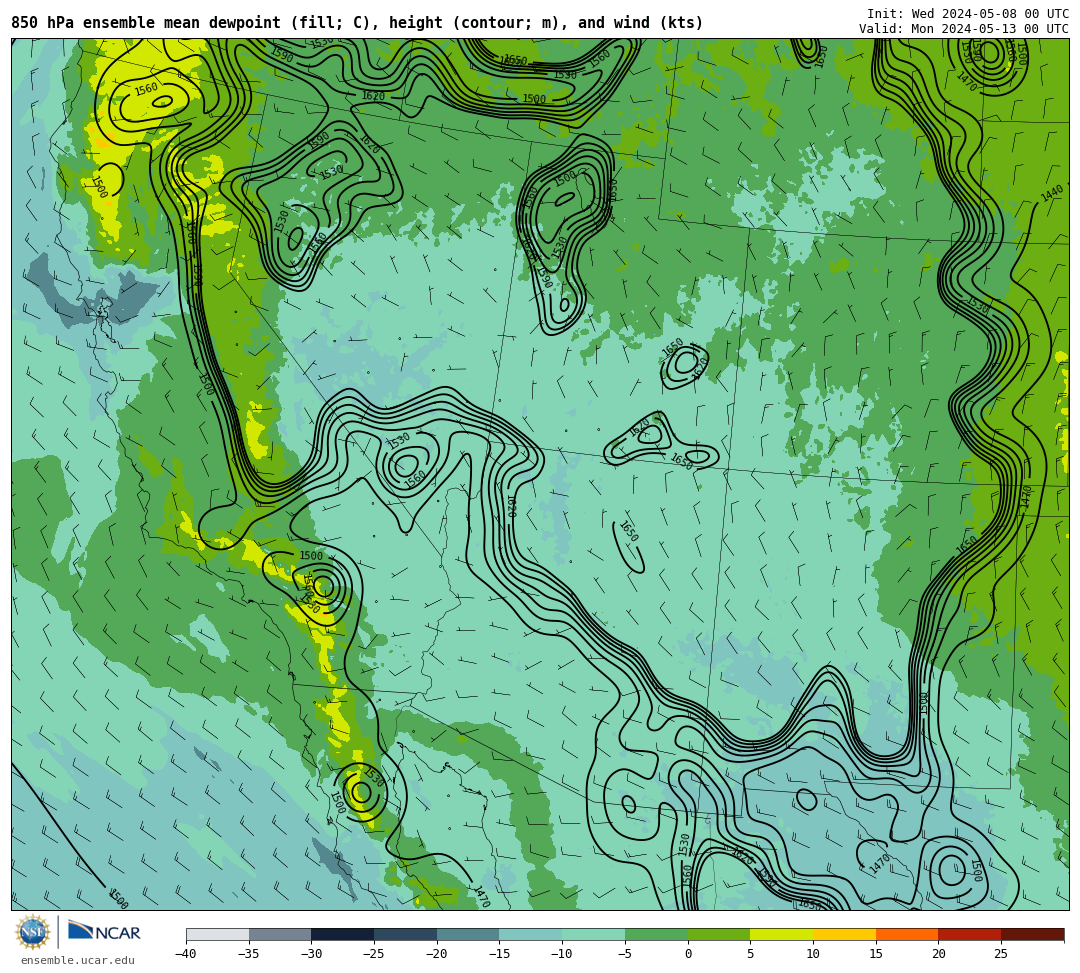Pick the dark navy -30 to -25 colorbar segment
Screen dimensions: 1080x973
pos(343,934)
